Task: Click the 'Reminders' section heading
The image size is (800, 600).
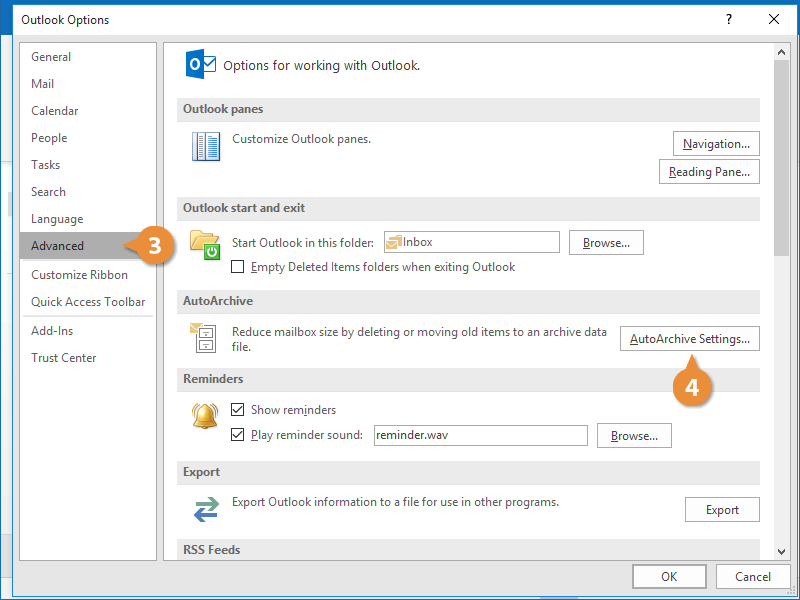Action: point(213,379)
